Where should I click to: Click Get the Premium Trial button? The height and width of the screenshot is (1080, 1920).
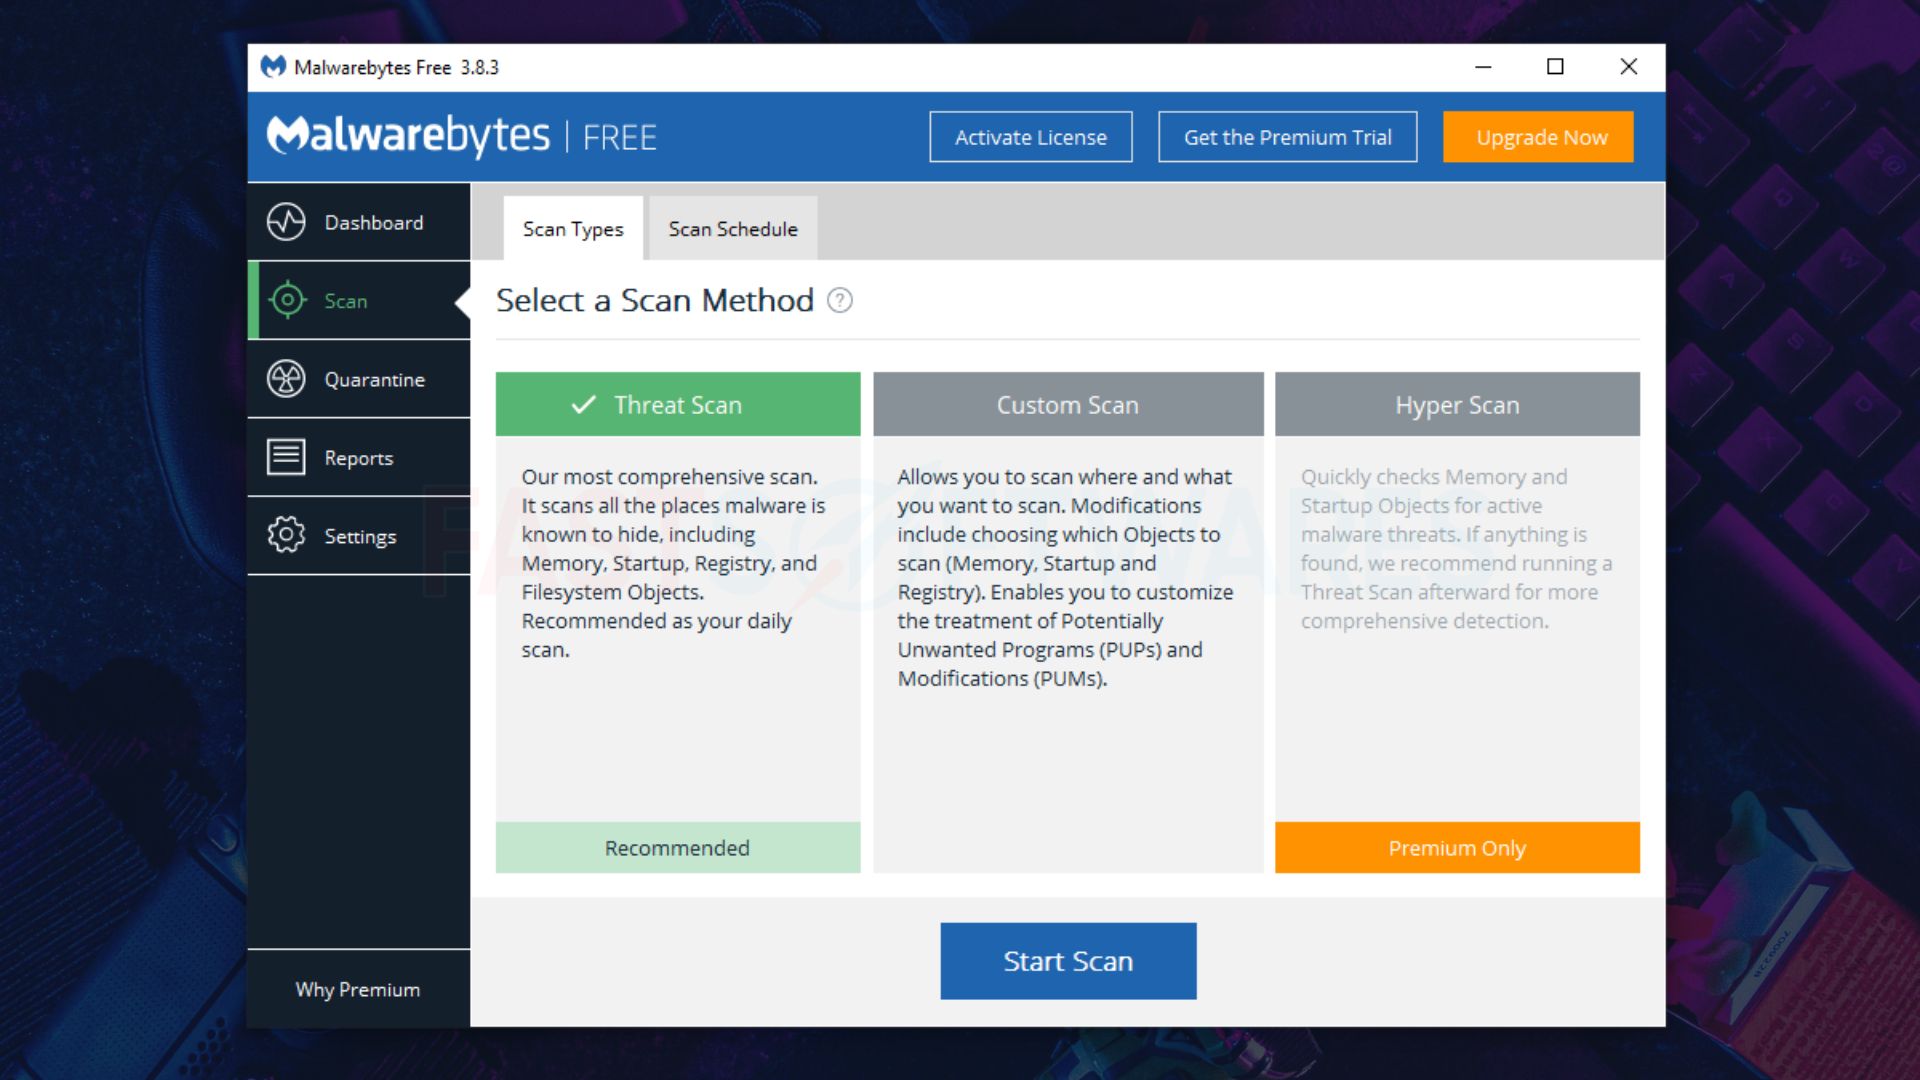(1288, 137)
